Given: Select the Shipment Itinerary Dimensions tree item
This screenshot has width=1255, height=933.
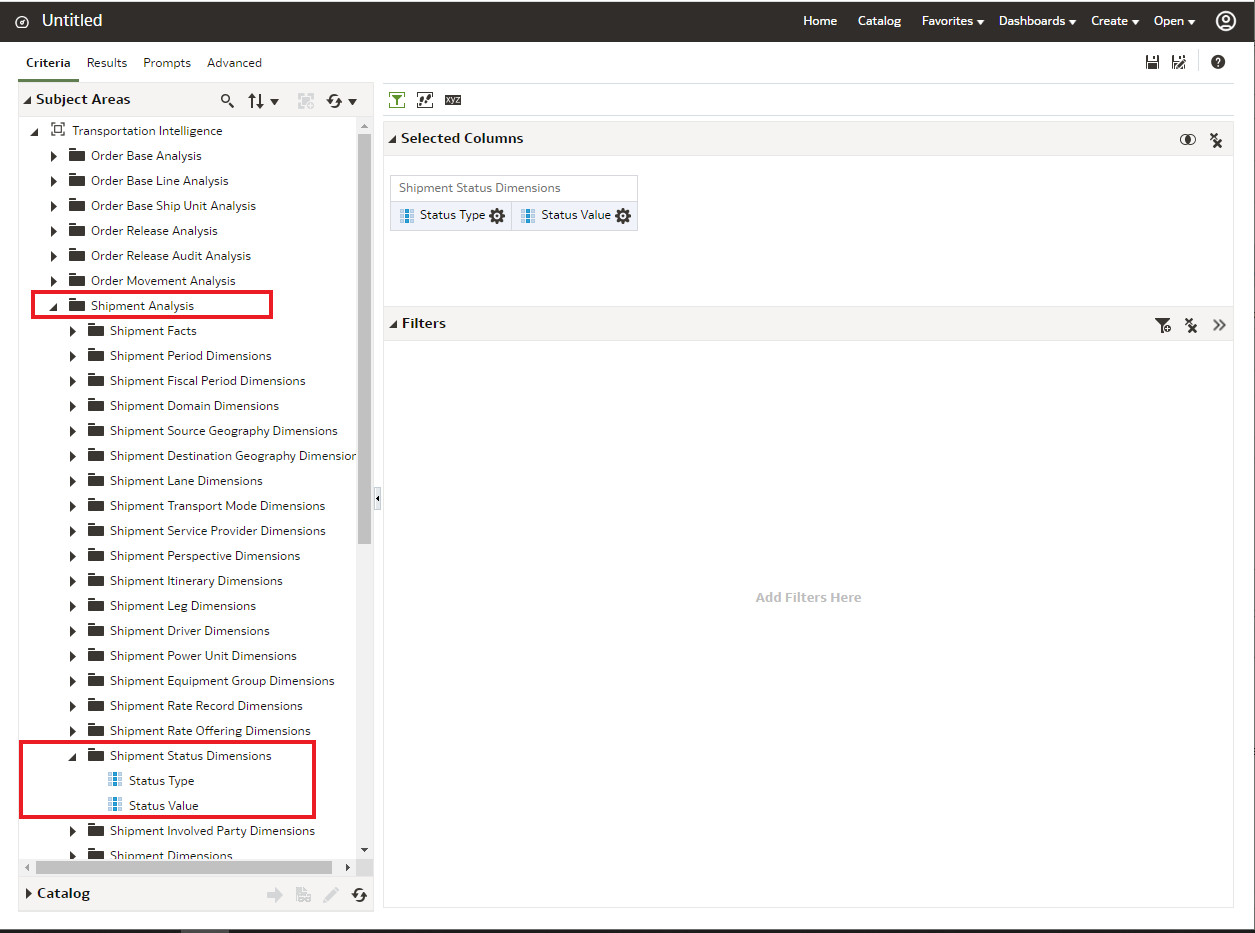Looking at the screenshot, I should coord(196,581).
